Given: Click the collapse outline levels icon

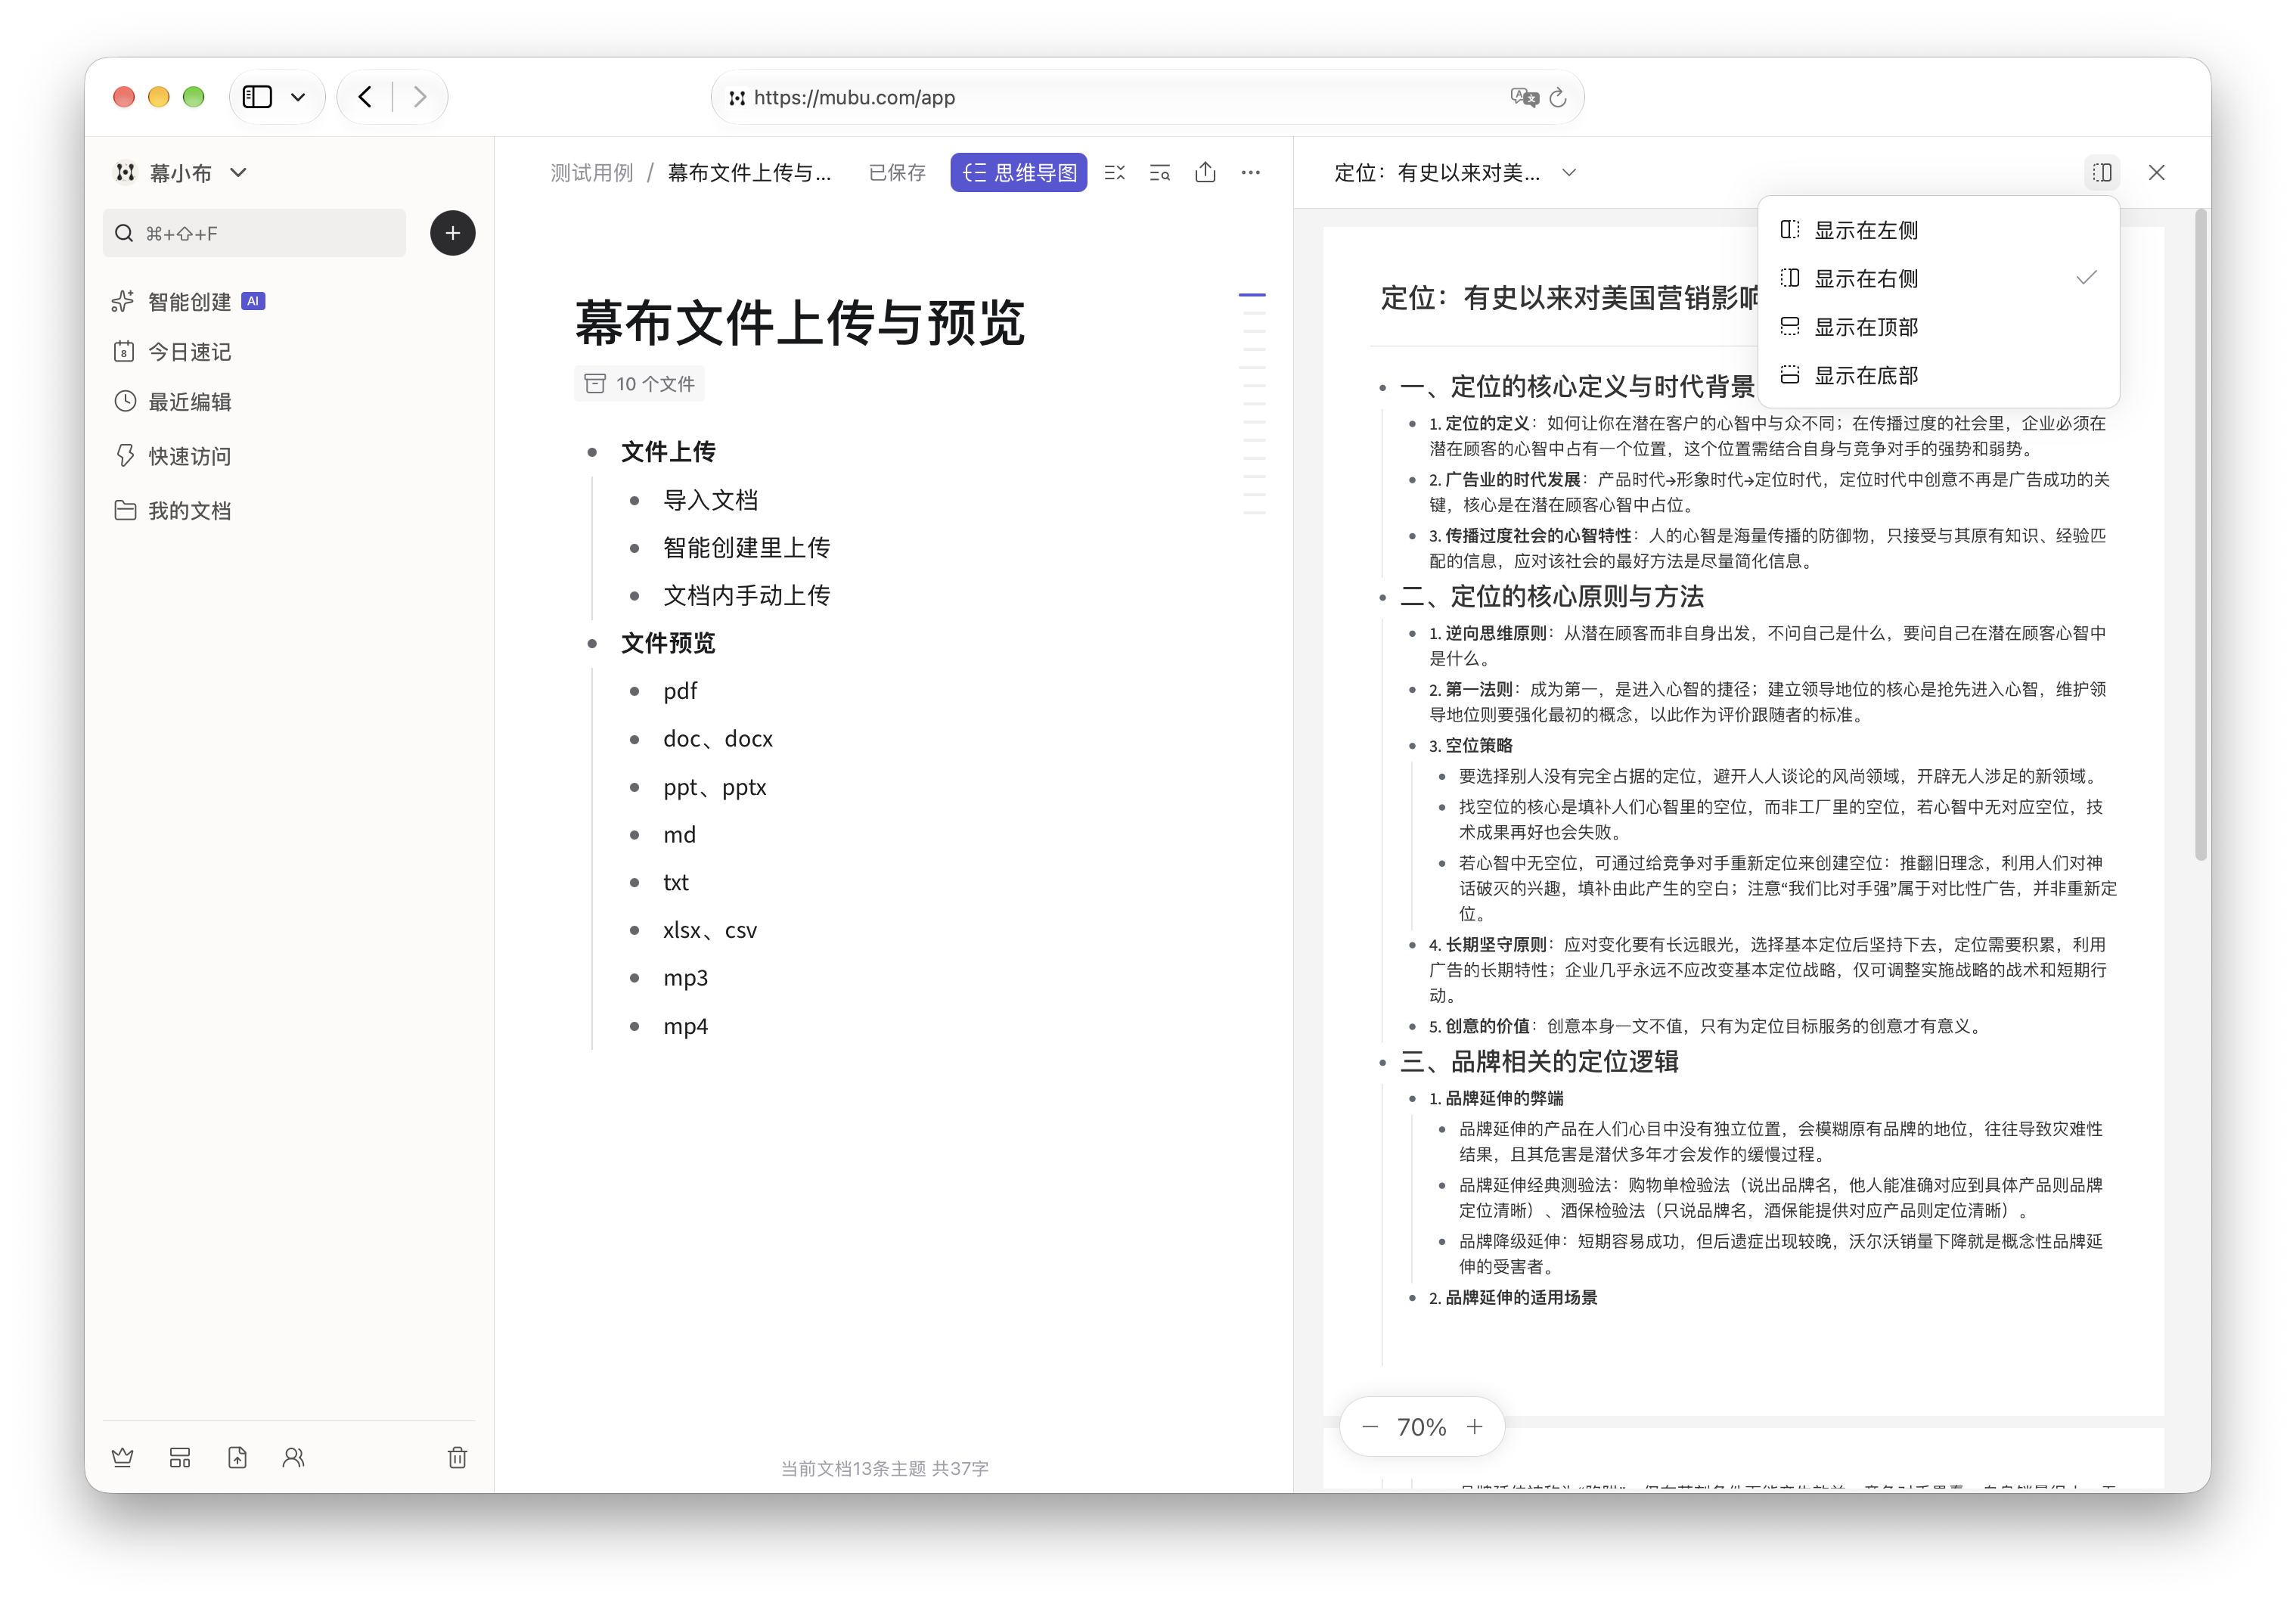Looking at the screenshot, I should pyautogui.click(x=1114, y=172).
